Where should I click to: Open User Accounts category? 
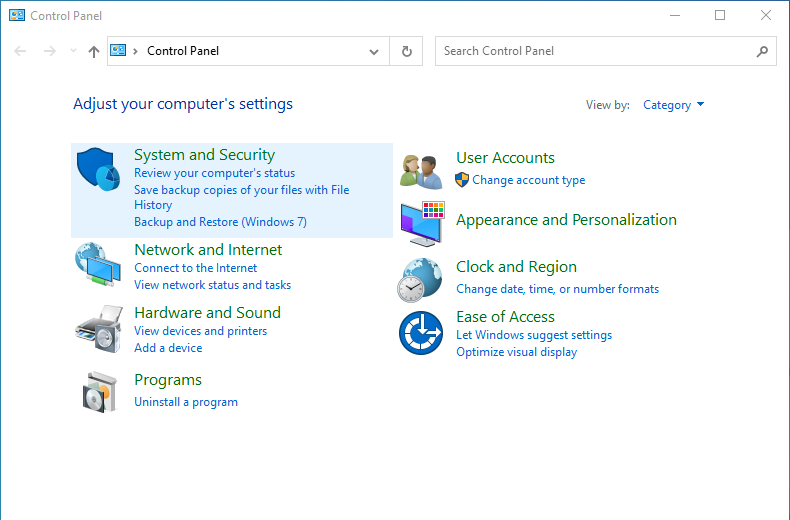pyautogui.click(x=505, y=158)
